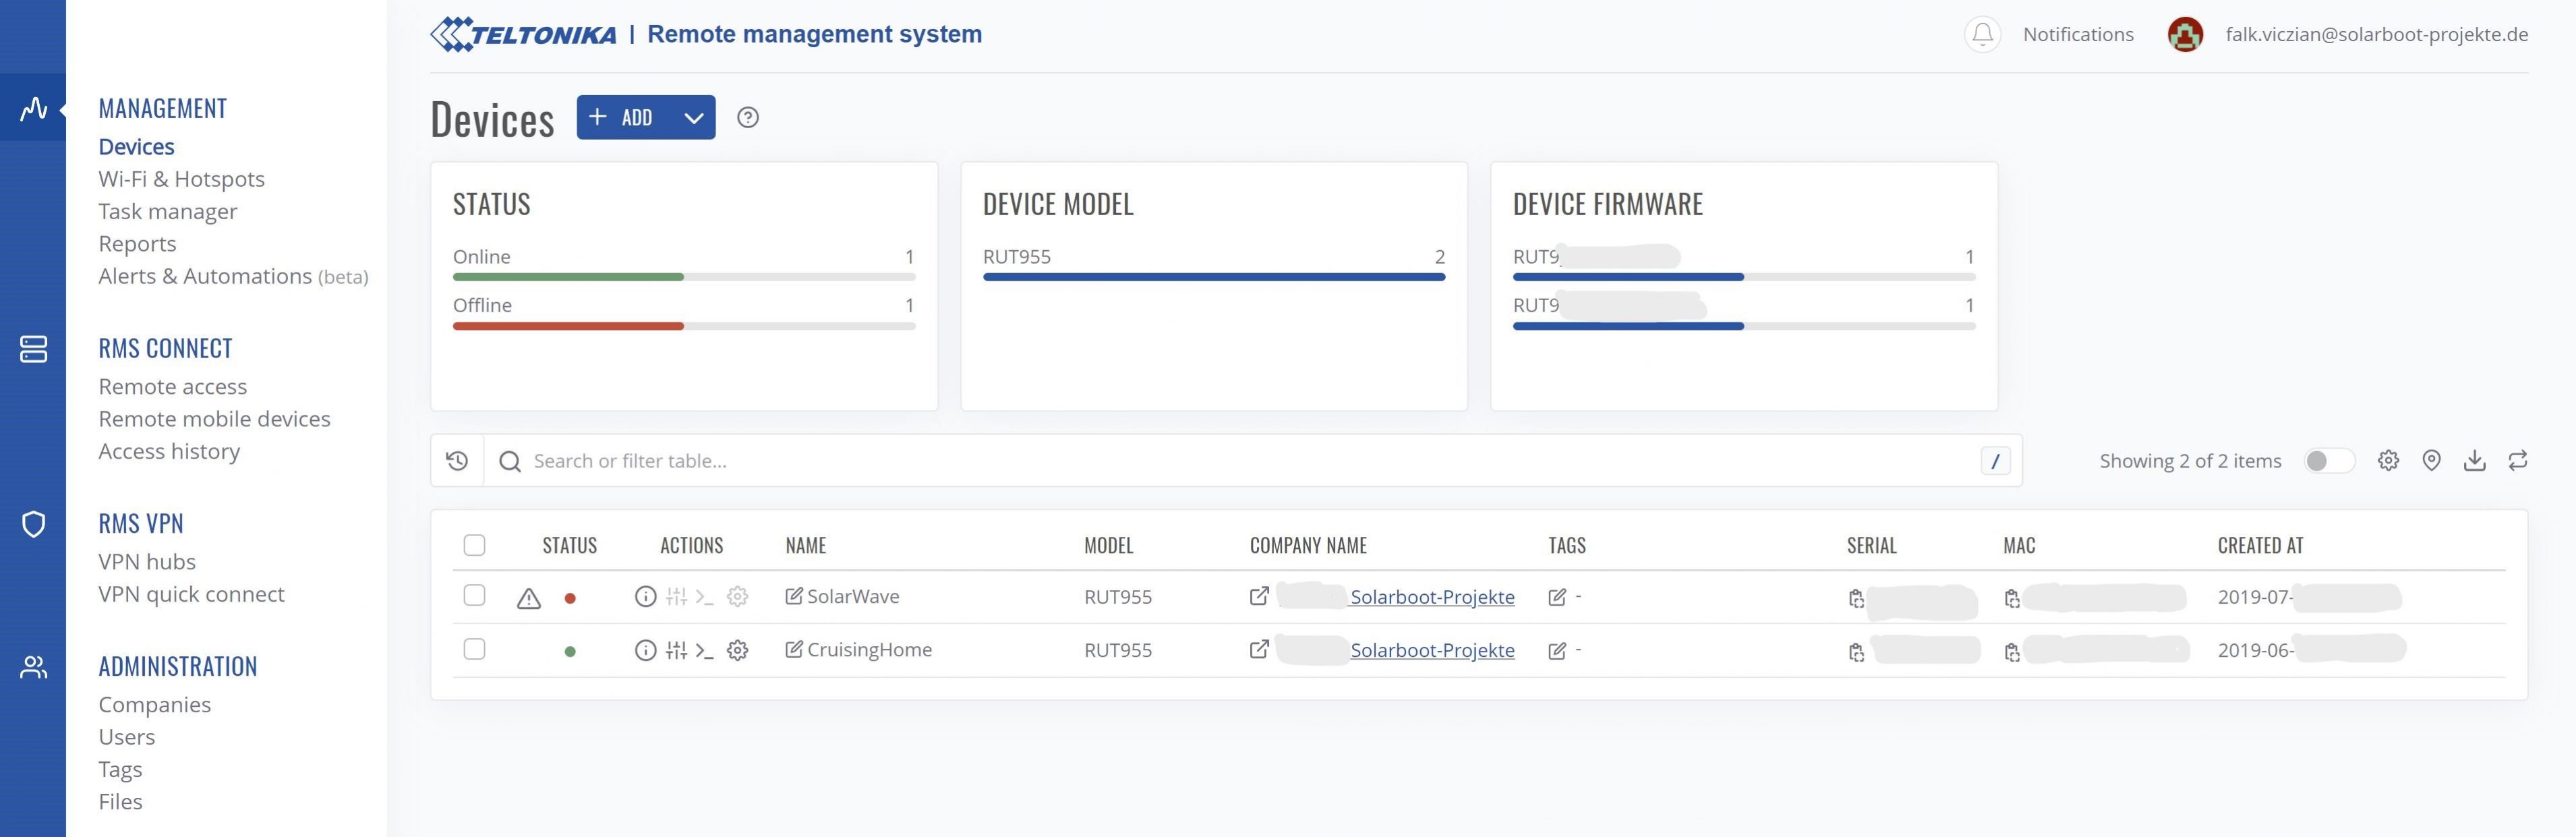Image resolution: width=2576 pixels, height=837 pixels.
Task: Download the device table via the export icon
Action: (x=2474, y=461)
